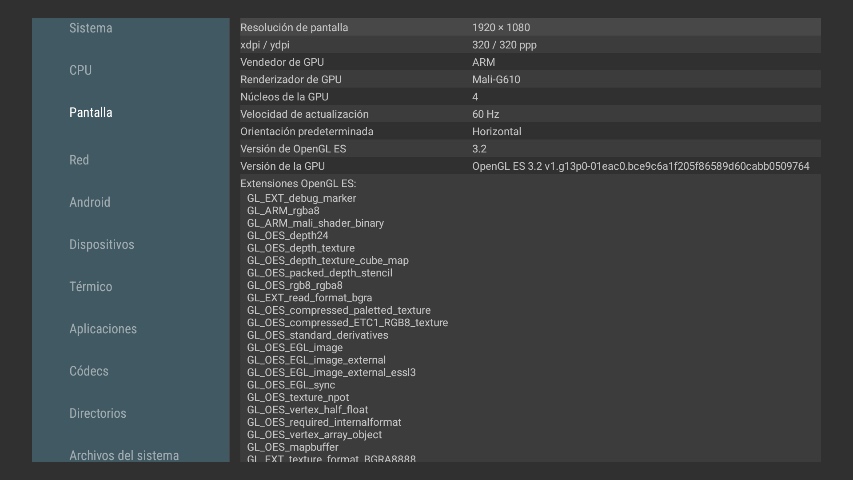Select the Versión de OpenGL ES label

pyautogui.click(x=293, y=149)
